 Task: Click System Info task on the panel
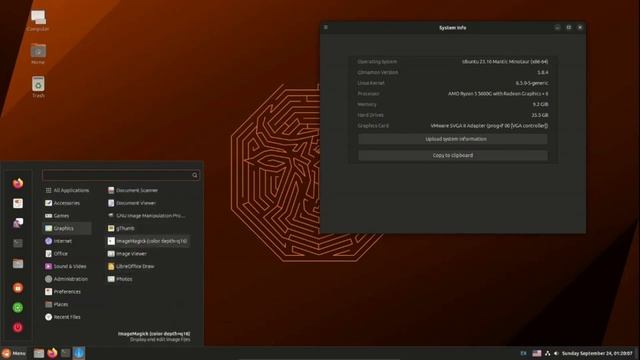79,353
